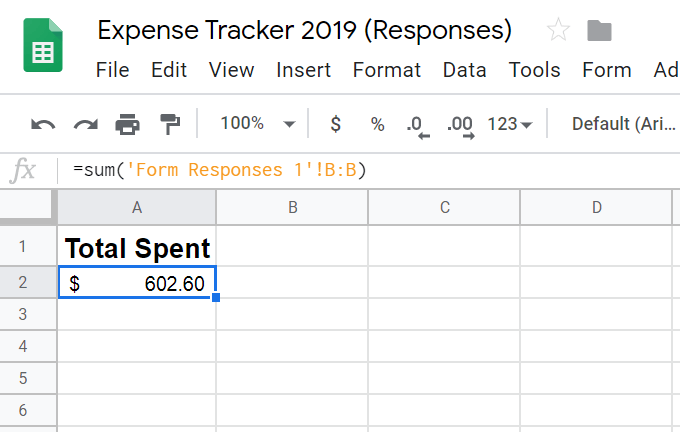
Task: Open the 100% zoom dropdown
Action: tap(258, 124)
